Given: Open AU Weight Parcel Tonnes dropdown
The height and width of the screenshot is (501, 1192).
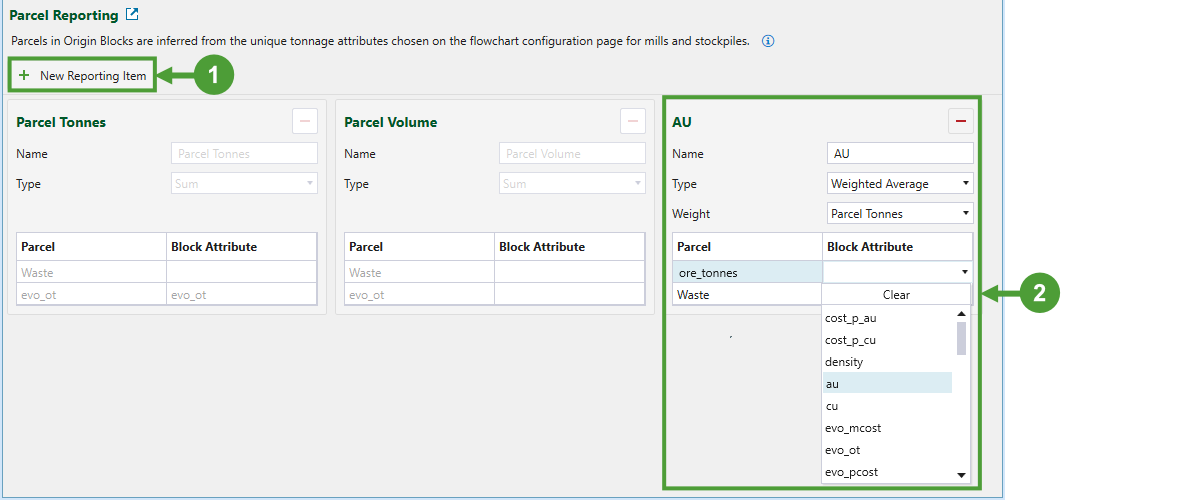Looking at the screenshot, I should click(x=900, y=214).
